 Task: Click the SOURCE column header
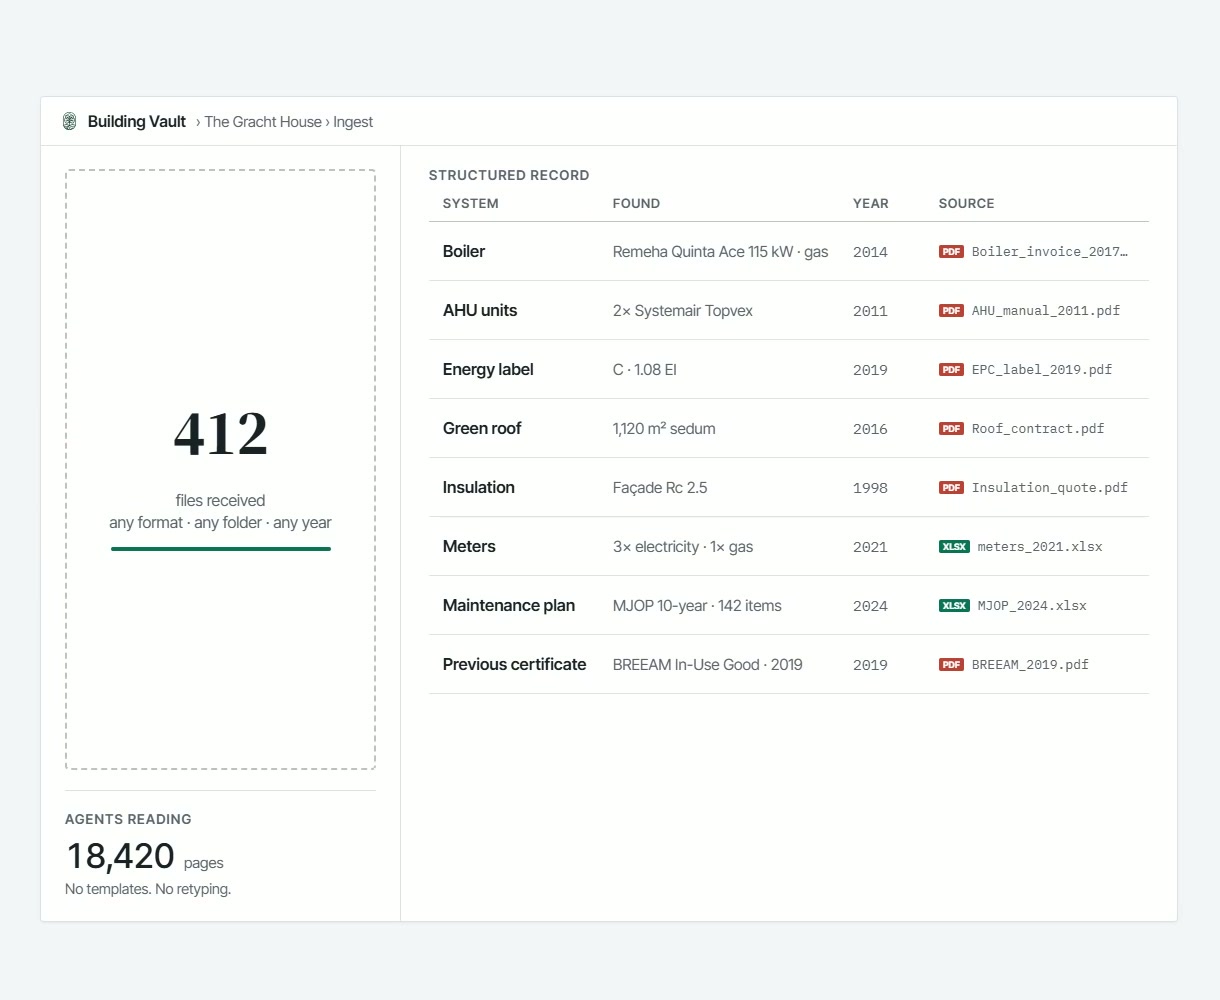click(966, 203)
